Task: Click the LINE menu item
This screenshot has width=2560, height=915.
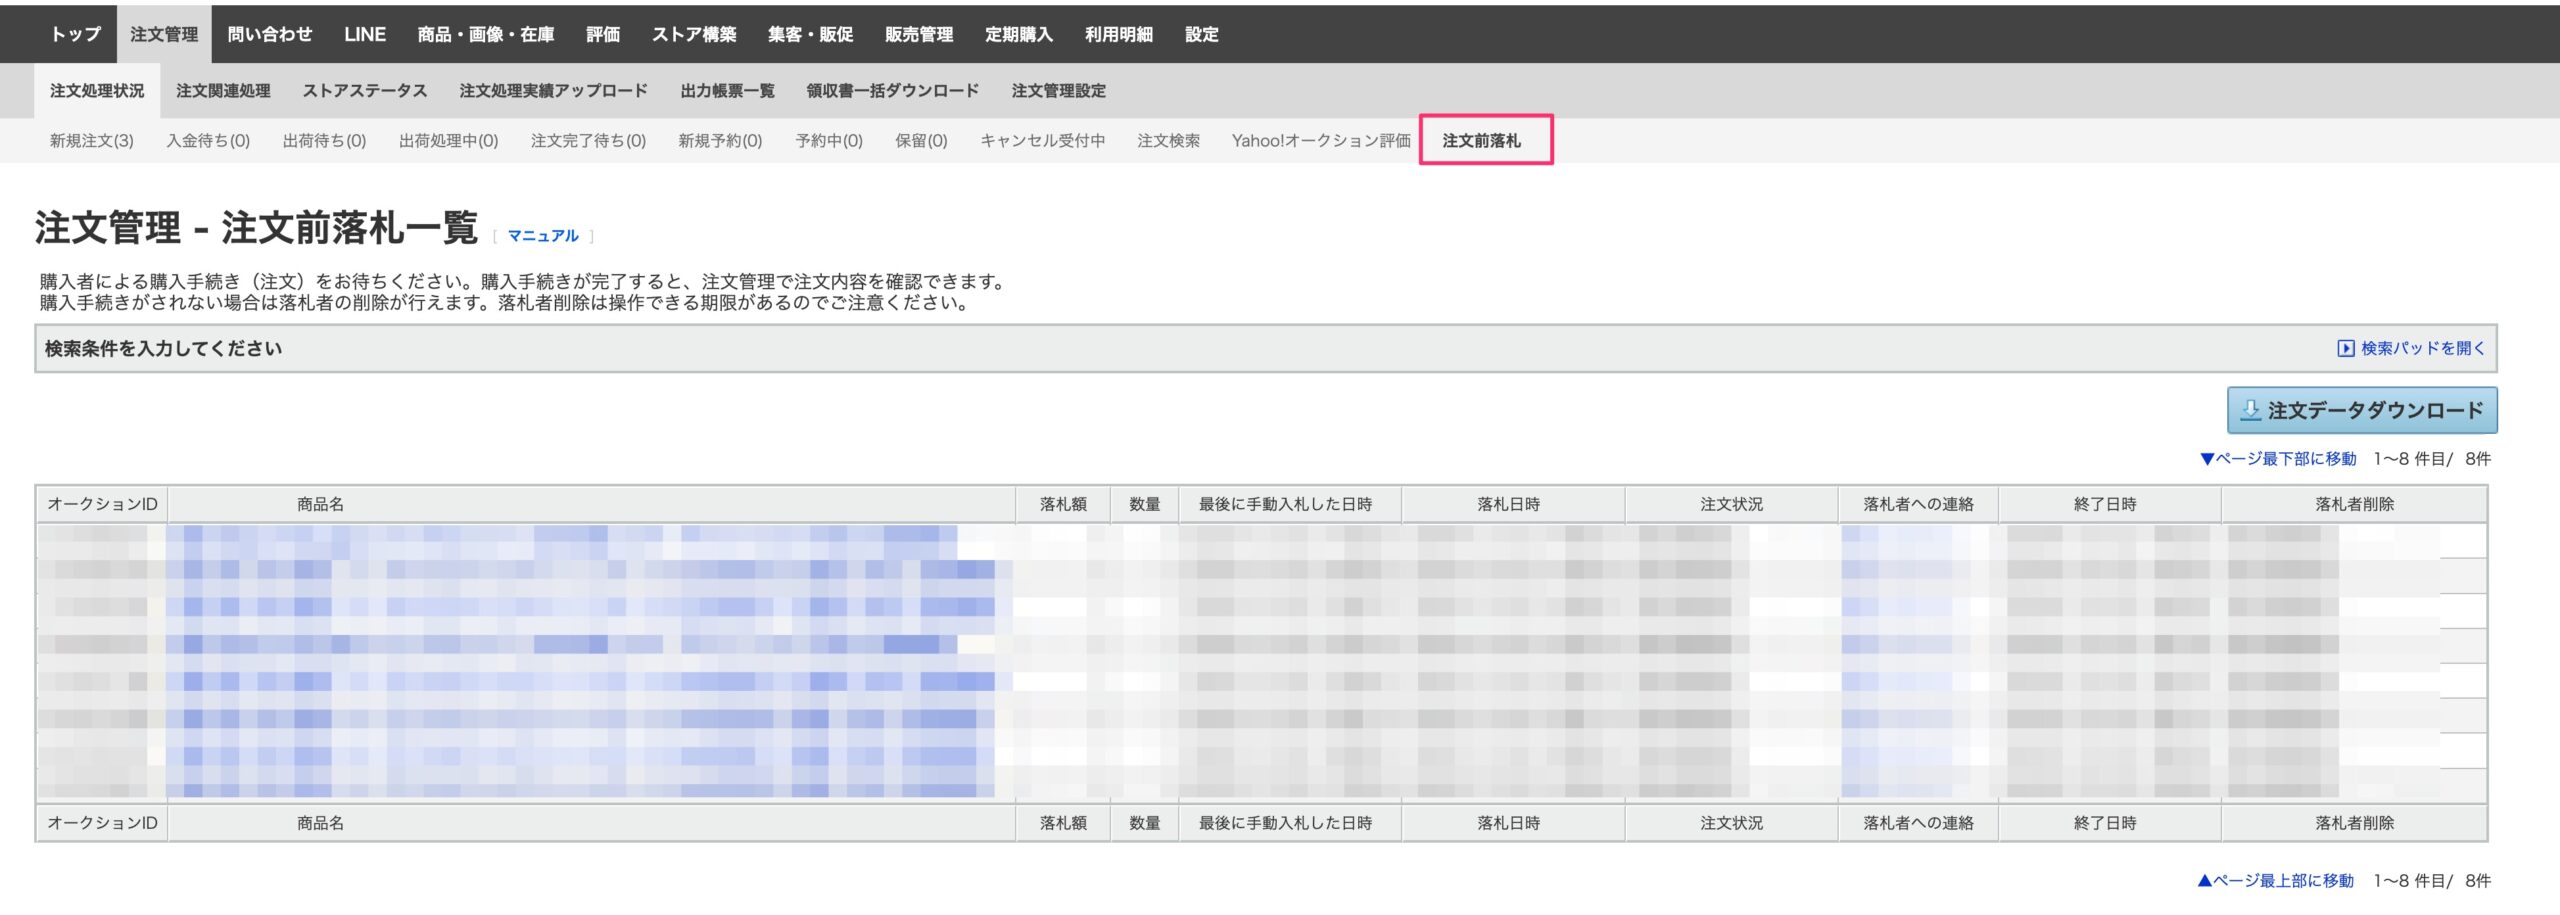Action: pyautogui.click(x=364, y=34)
